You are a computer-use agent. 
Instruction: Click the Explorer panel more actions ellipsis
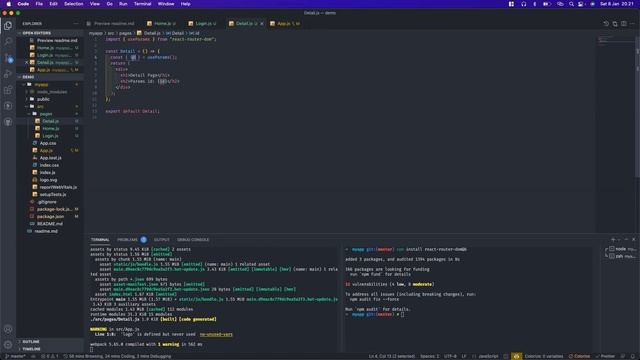(76, 24)
